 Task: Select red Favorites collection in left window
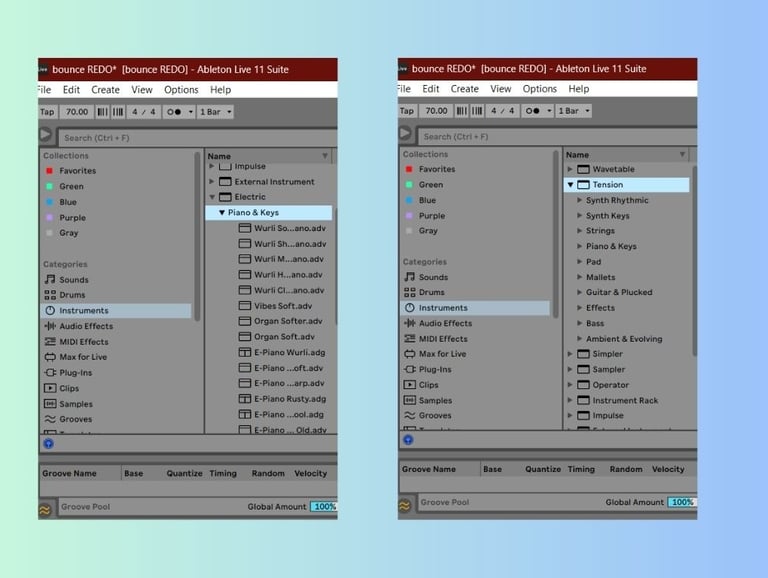click(x=72, y=170)
